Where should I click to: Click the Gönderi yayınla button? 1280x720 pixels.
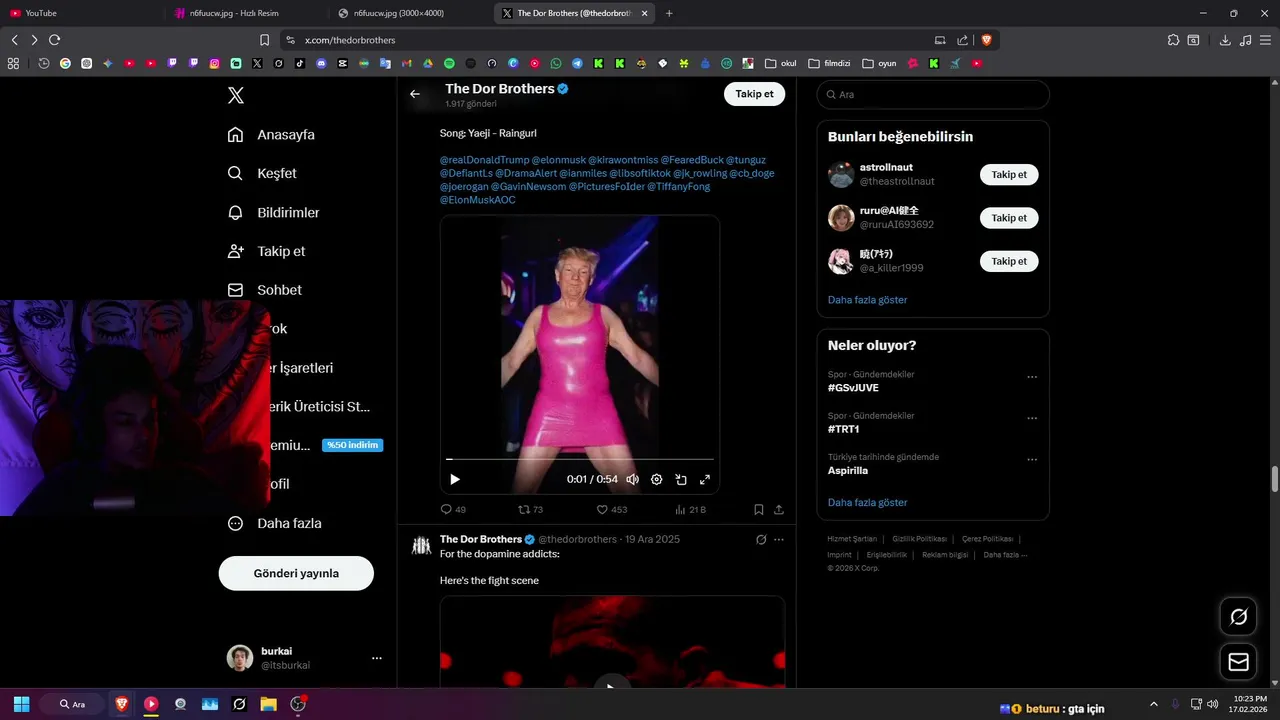tap(296, 573)
